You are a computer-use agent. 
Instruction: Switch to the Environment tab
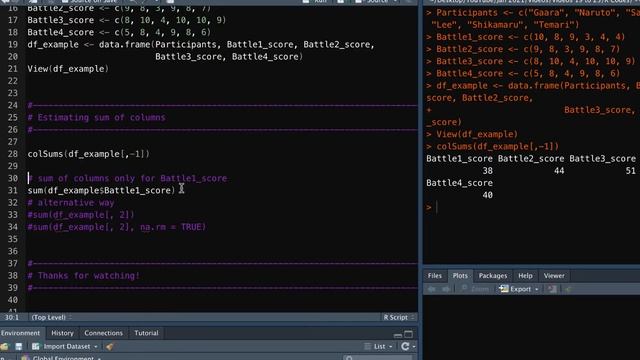tap(20, 333)
